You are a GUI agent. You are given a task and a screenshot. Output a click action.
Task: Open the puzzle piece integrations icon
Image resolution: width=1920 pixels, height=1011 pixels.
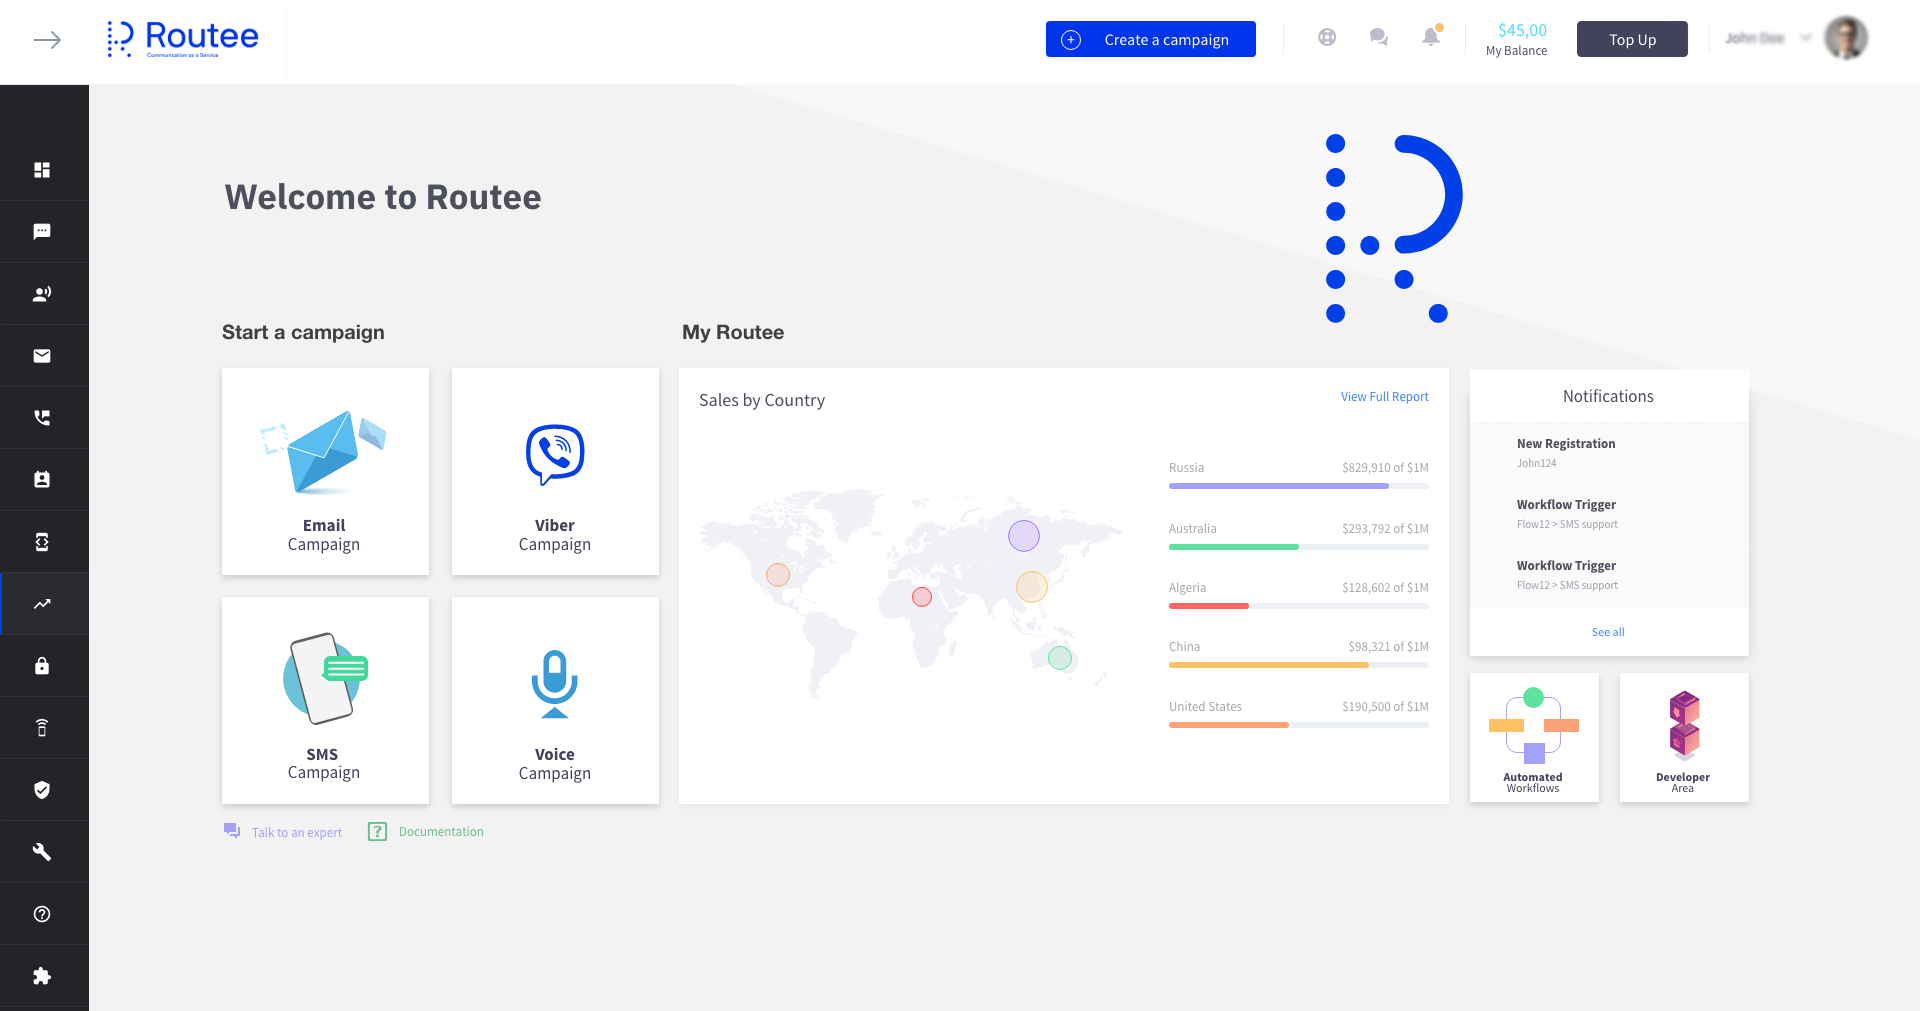point(42,976)
